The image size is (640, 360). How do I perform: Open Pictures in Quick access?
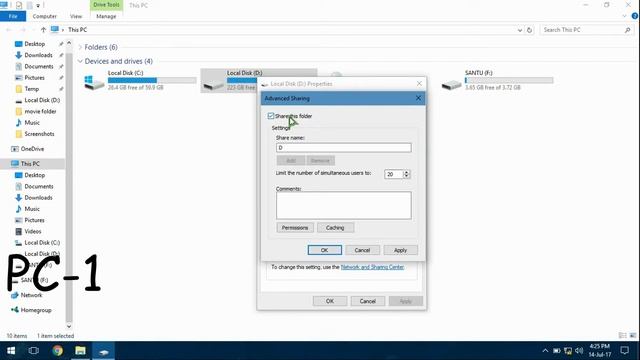tap(35, 78)
